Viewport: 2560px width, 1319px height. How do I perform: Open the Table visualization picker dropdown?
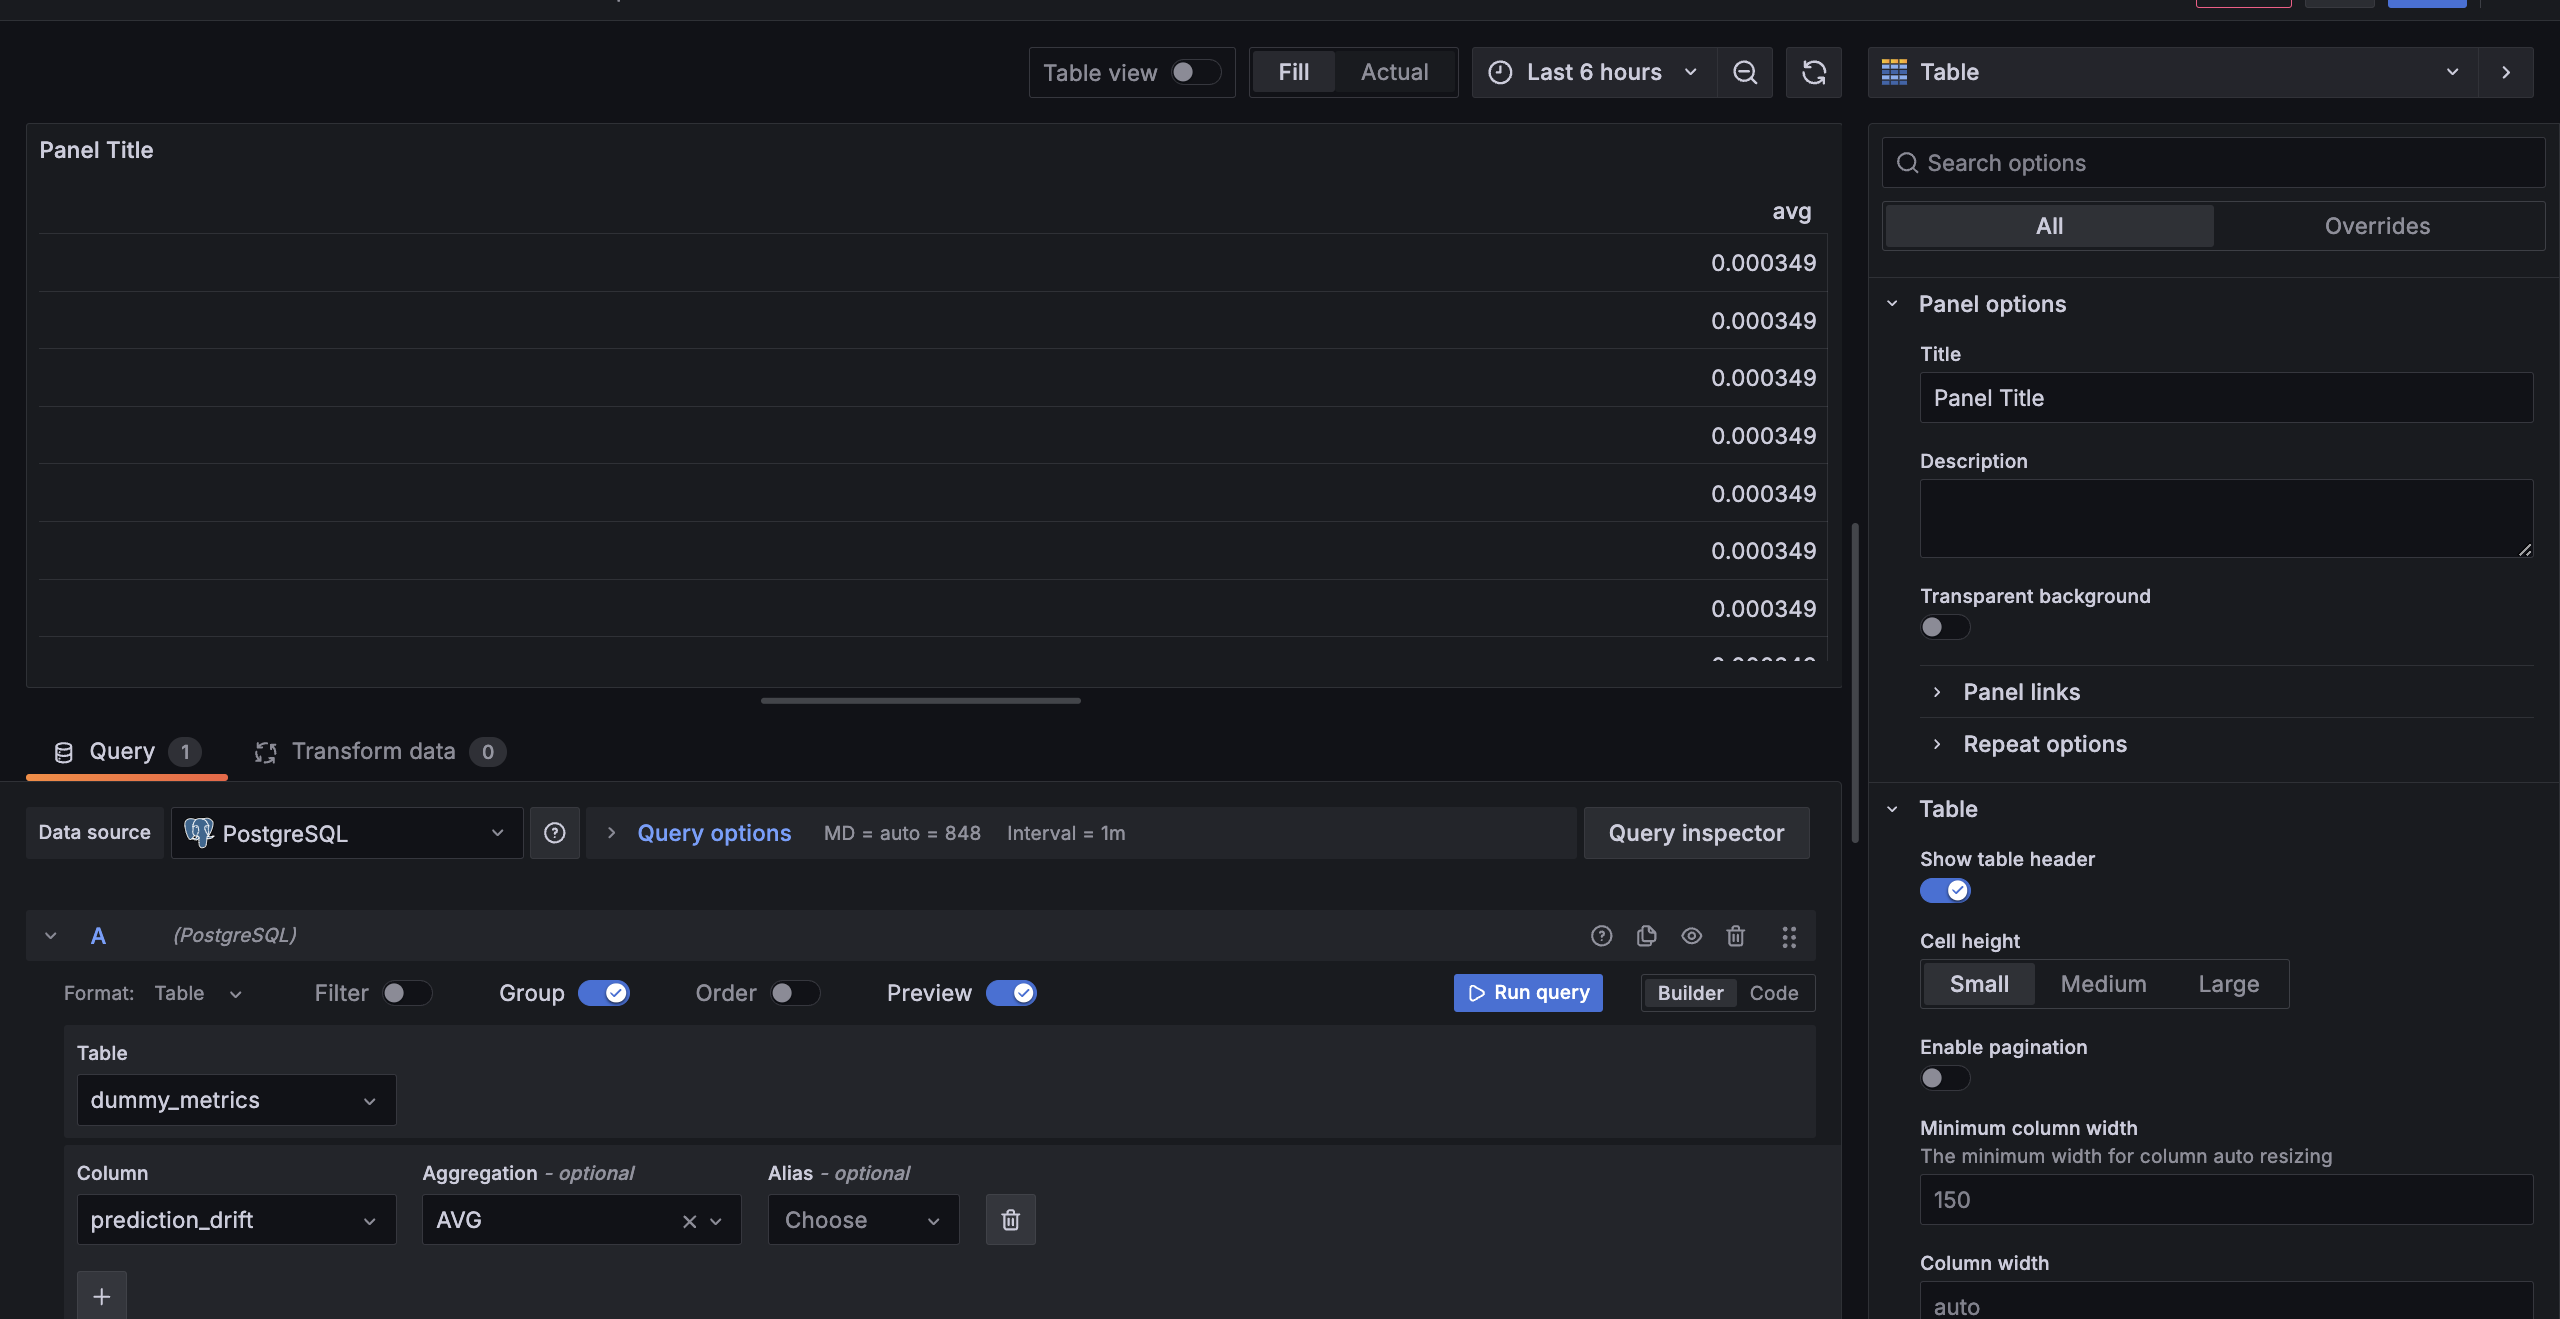tap(2173, 72)
